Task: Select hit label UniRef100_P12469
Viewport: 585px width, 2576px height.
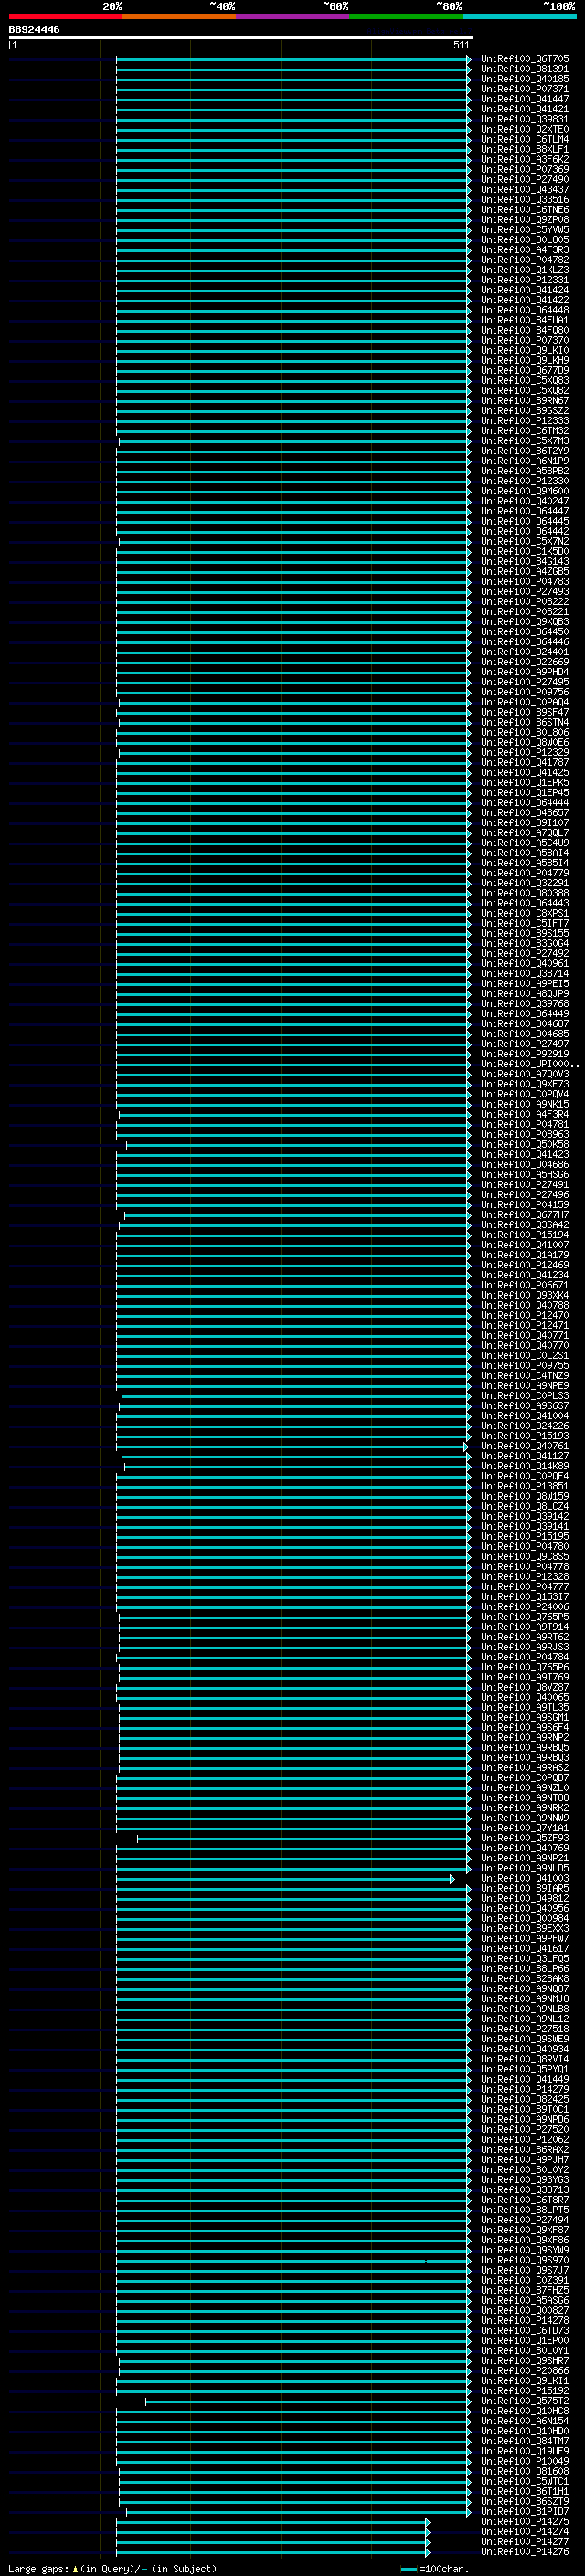Action: (525, 1265)
